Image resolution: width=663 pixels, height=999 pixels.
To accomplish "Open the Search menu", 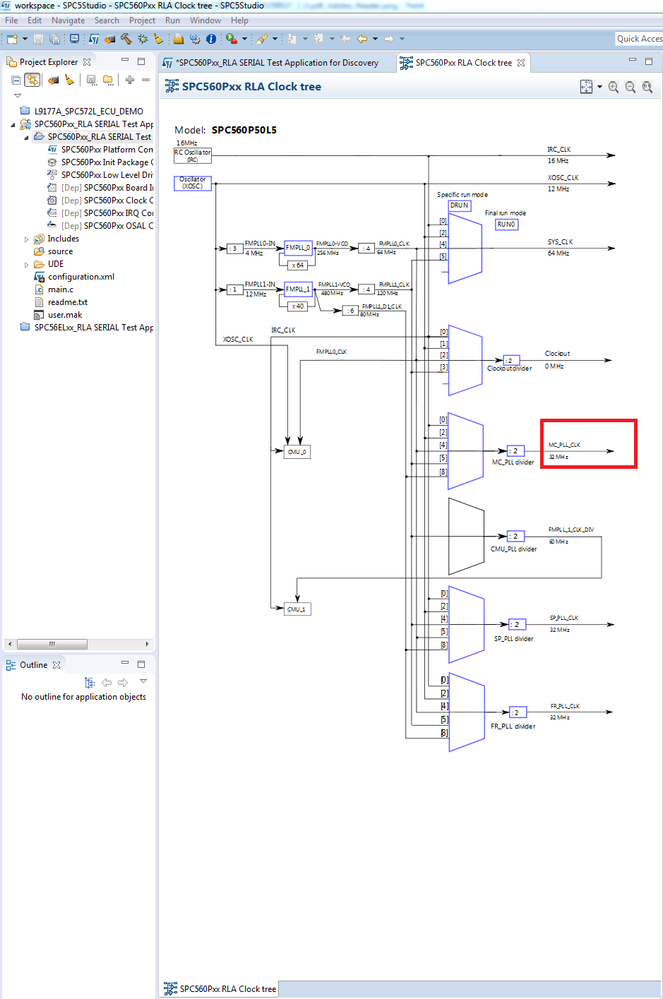I will point(107,20).
